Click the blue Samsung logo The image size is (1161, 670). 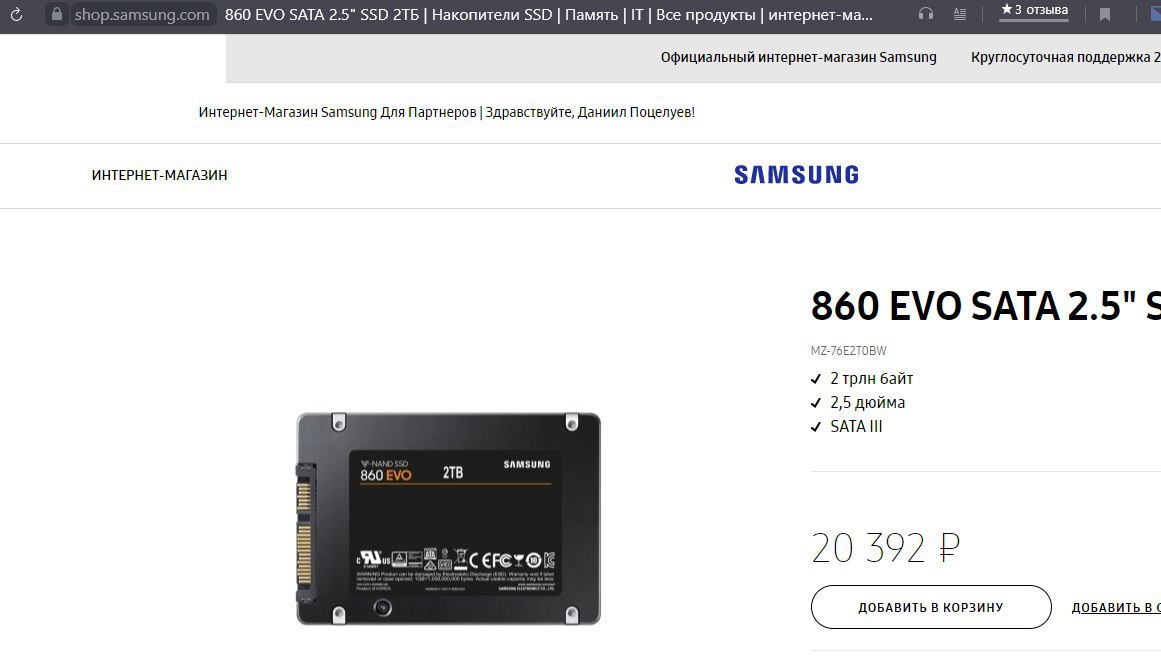click(797, 175)
